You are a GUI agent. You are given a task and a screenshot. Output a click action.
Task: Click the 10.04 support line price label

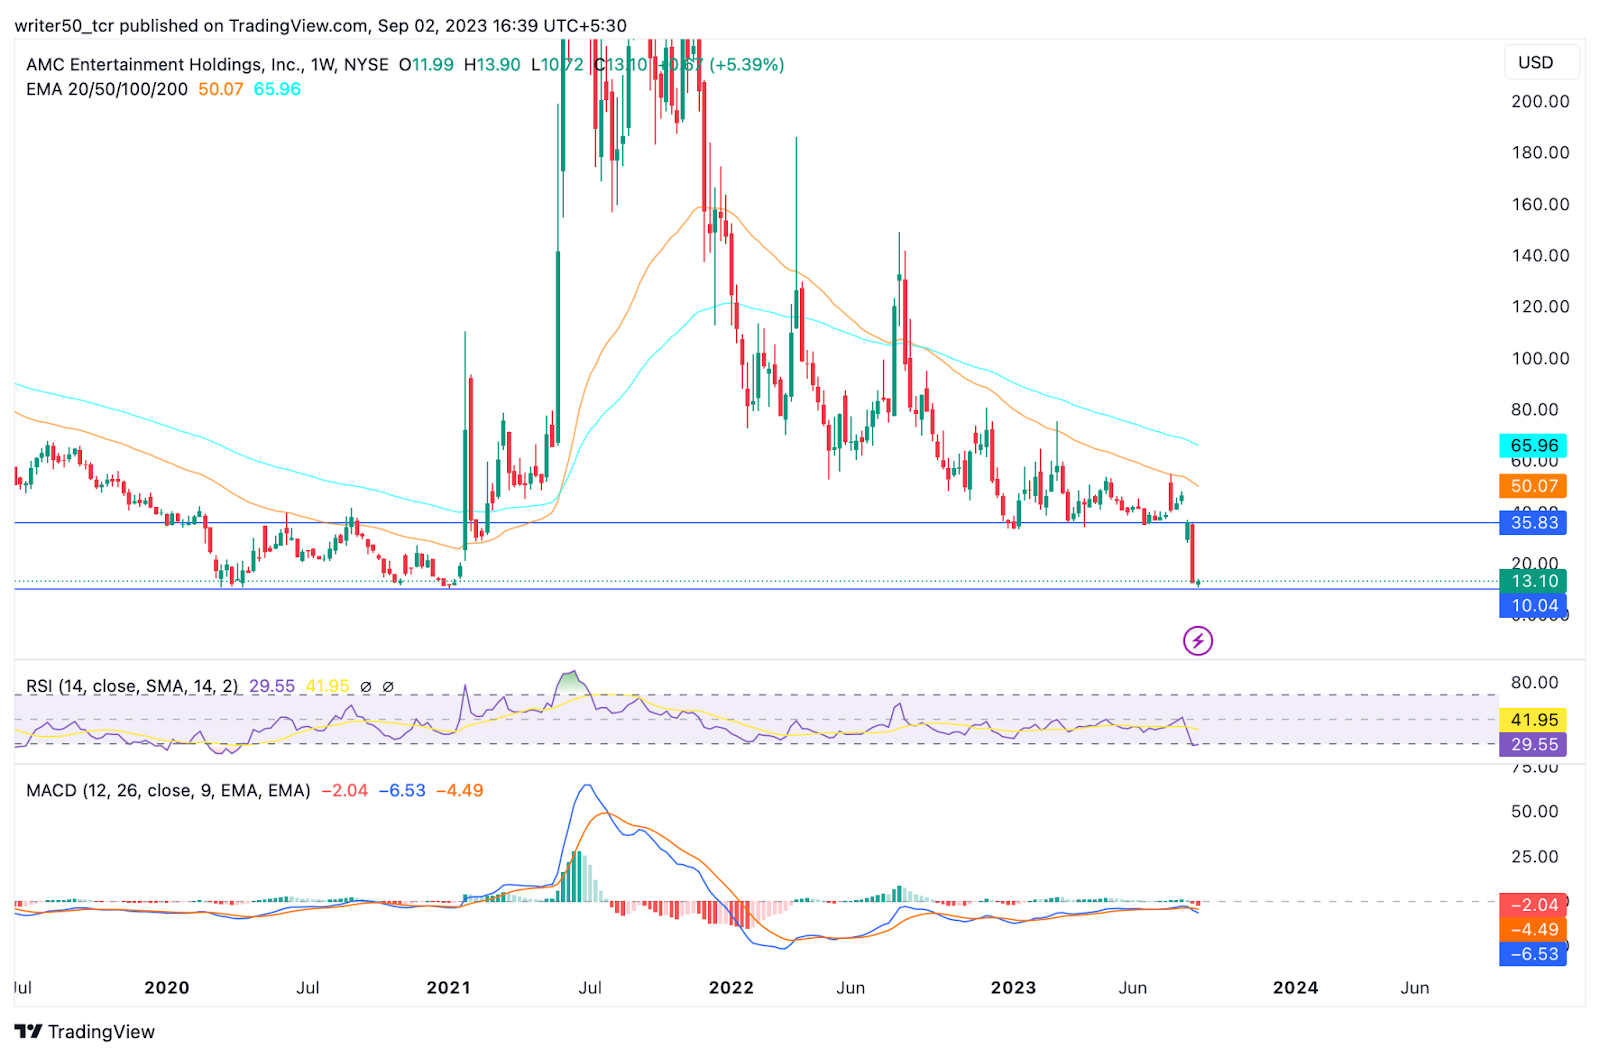[1533, 605]
